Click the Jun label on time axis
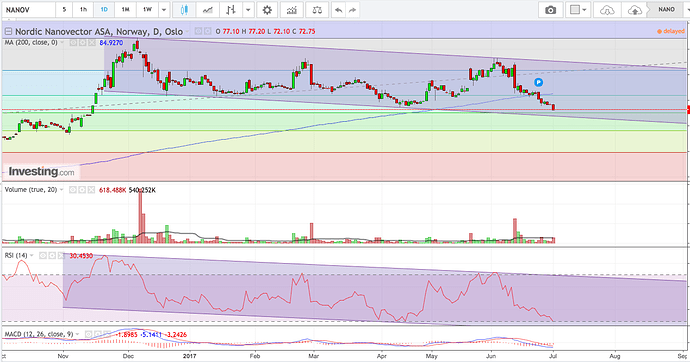 coord(491,356)
